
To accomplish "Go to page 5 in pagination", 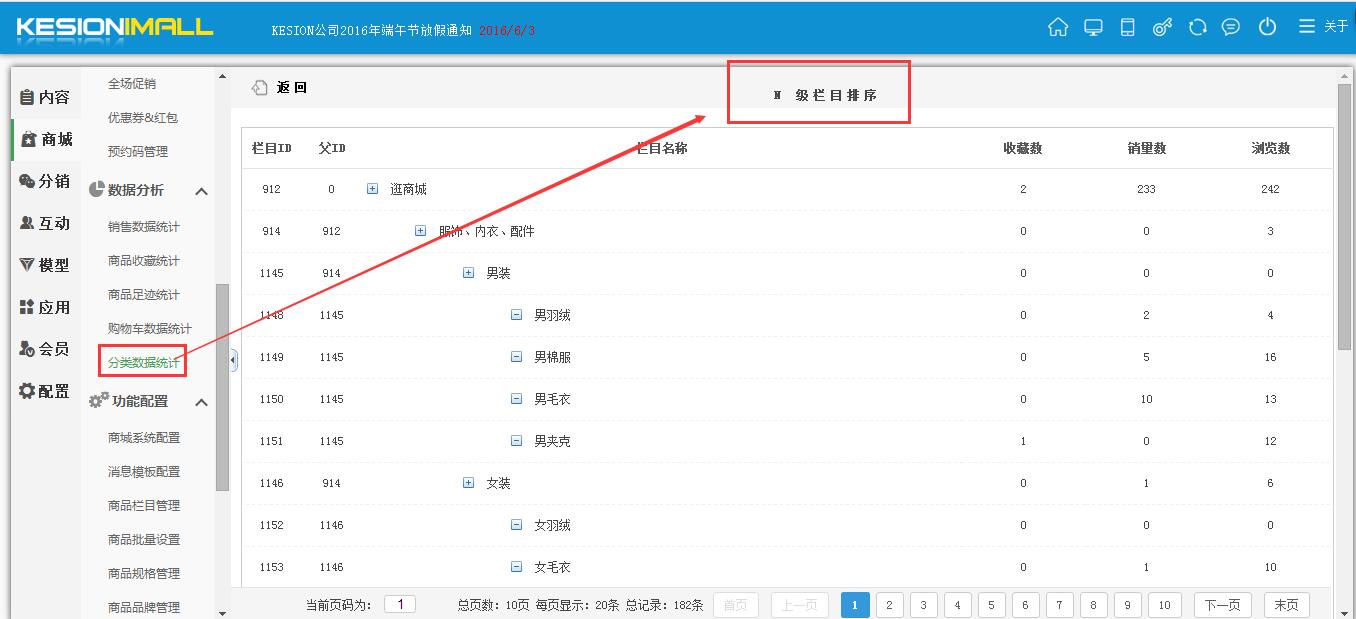I will click(991, 605).
